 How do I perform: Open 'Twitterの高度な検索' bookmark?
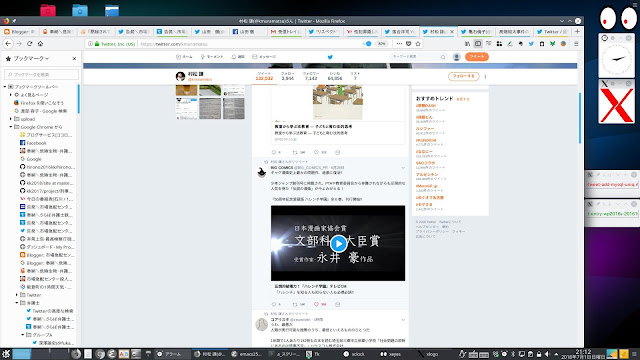(50, 311)
